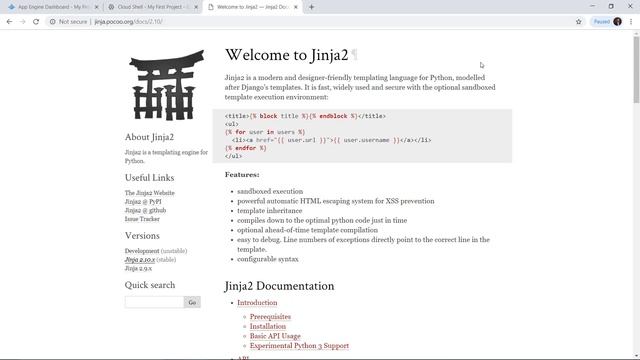Select the Development version link
Screen dimensions: 640x360
click(x=142, y=251)
